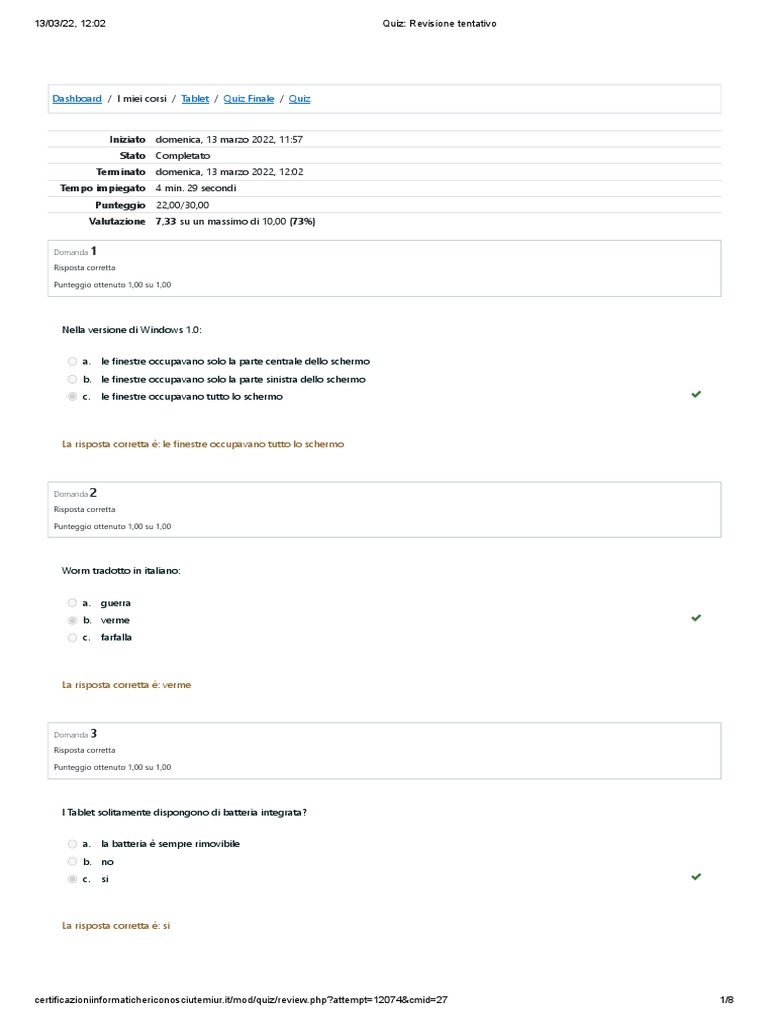Select radio 'le finestre occupavano solo la parte sinistra'

(x=72, y=379)
